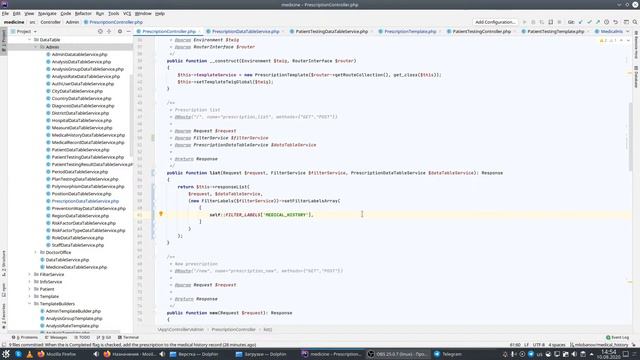The image size is (640, 360).
Task: Click the locate file target icon in Project panel
Action: 100,31
